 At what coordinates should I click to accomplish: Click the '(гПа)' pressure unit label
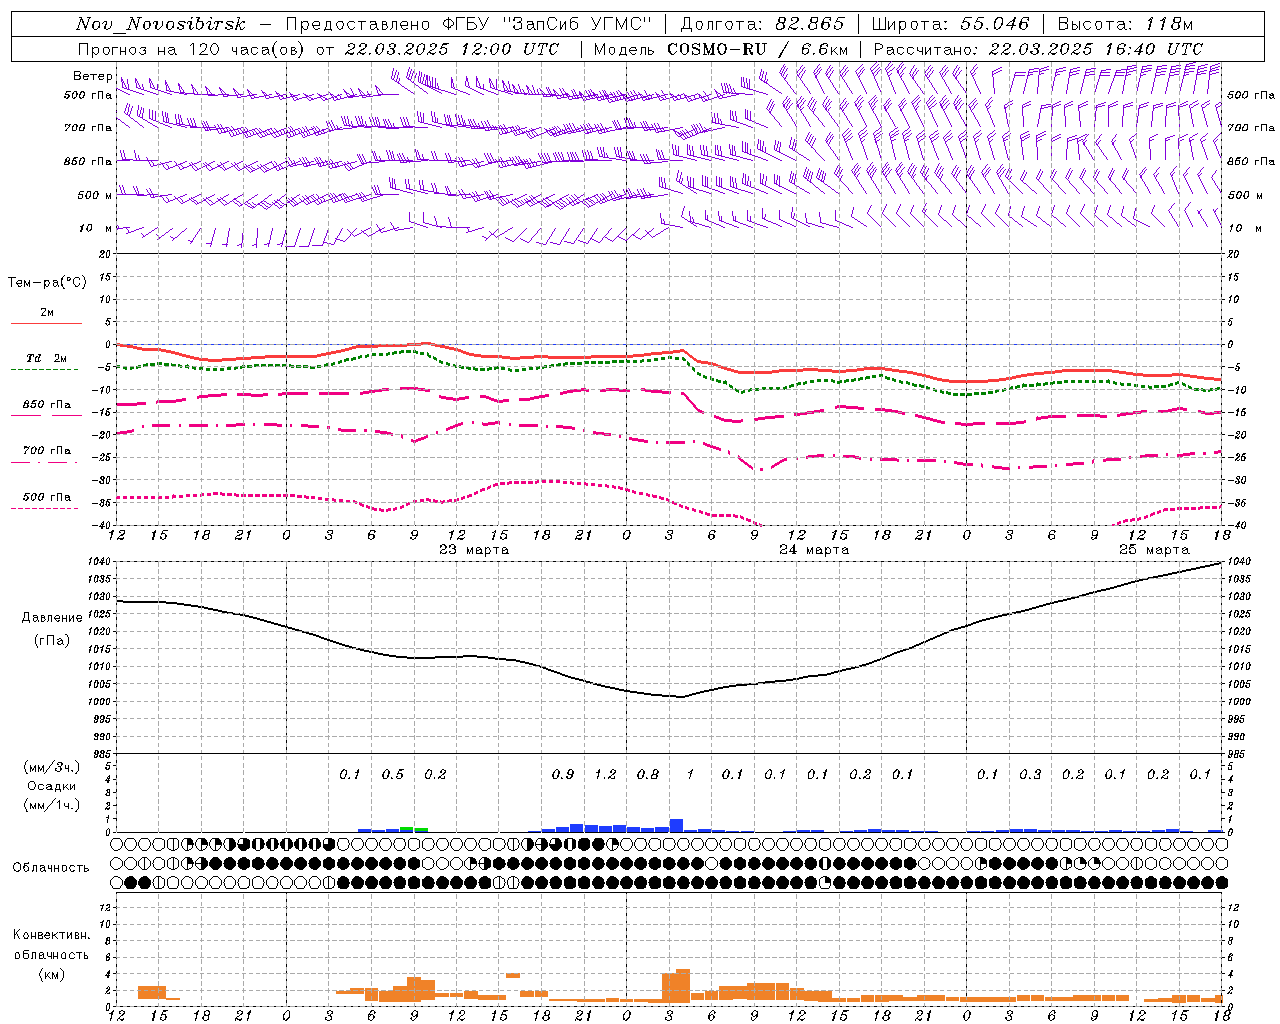52,641
